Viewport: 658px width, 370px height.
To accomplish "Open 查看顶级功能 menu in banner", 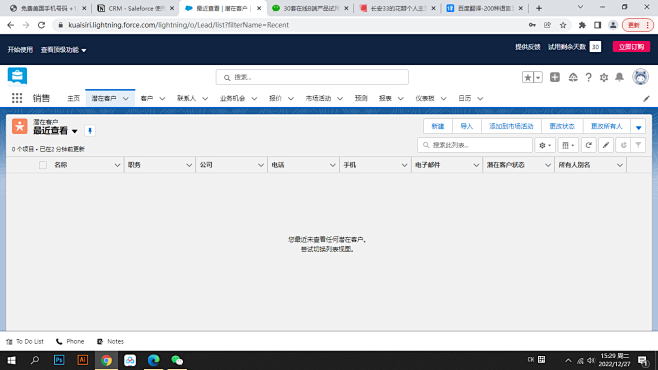I will [63, 50].
